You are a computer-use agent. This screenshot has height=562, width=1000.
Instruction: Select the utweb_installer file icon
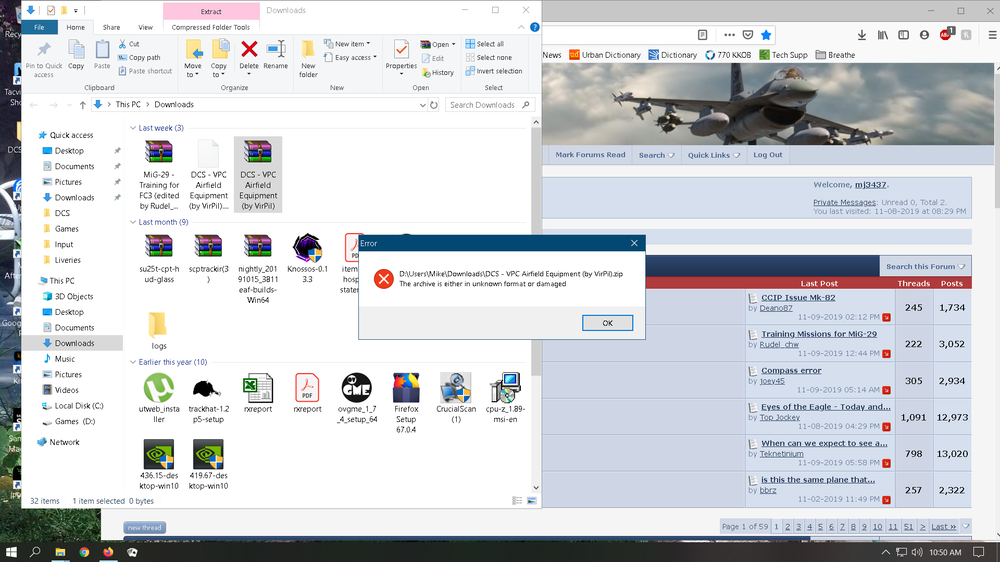[x=159, y=398]
